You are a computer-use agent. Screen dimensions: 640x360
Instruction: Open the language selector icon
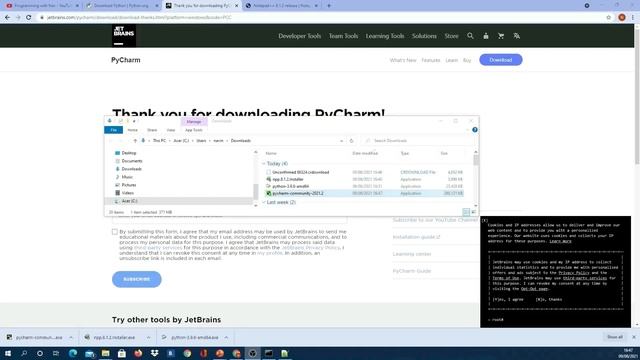(x=516, y=36)
